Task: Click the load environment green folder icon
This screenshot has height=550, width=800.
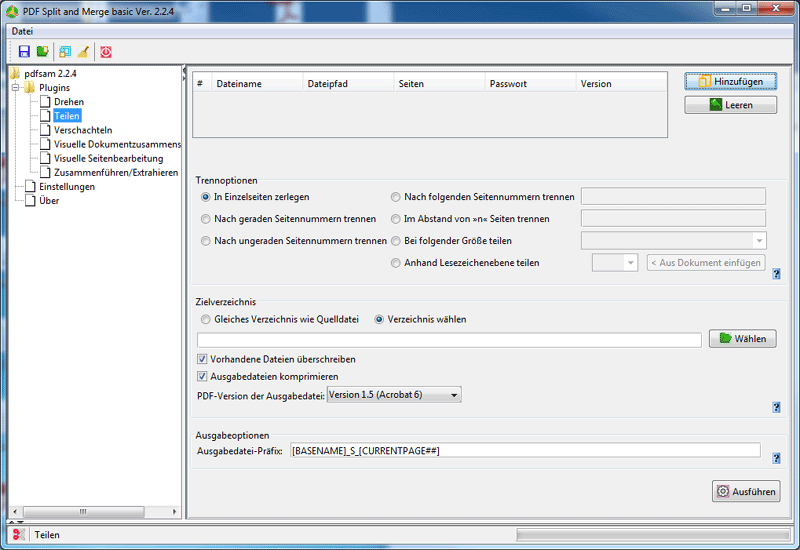Action: [x=43, y=52]
